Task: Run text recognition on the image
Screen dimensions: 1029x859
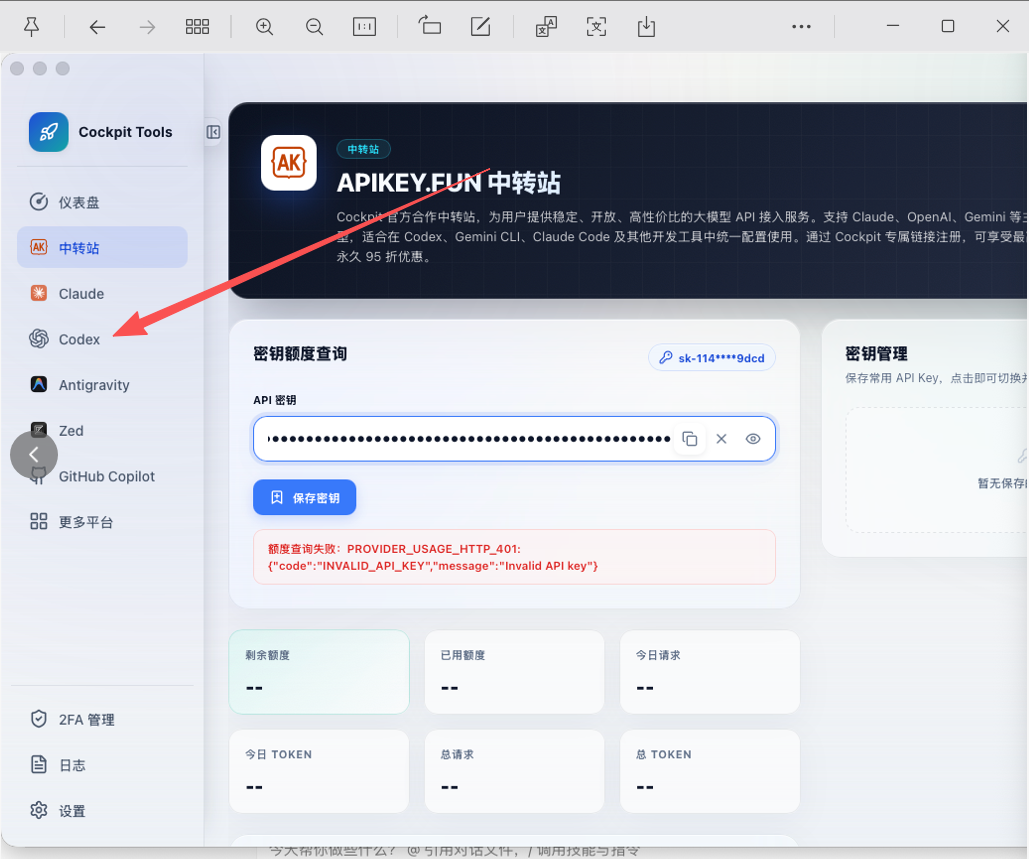Action: point(596,27)
